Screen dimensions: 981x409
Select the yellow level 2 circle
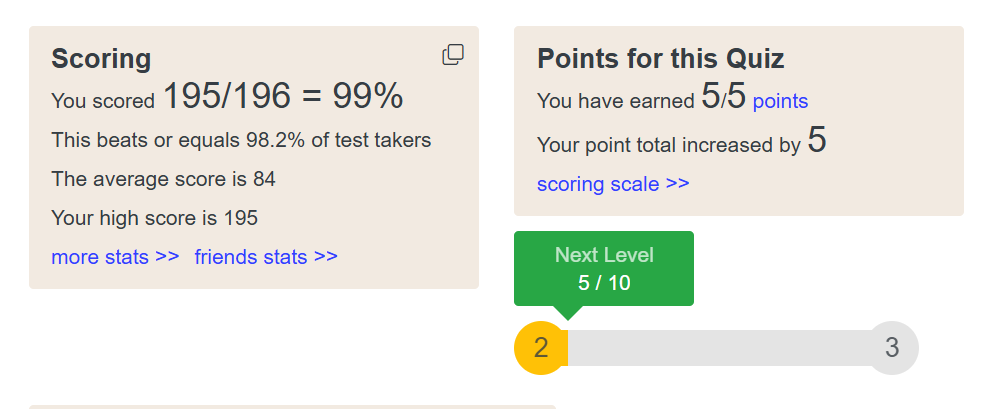(x=540, y=348)
